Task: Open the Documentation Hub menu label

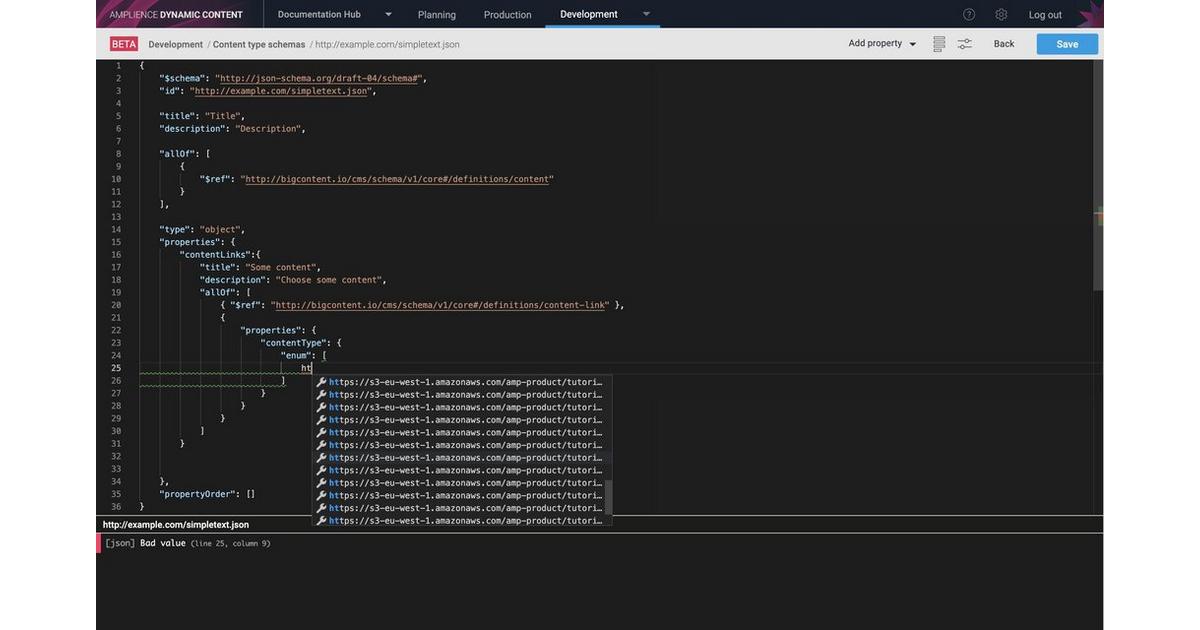Action: click(319, 14)
